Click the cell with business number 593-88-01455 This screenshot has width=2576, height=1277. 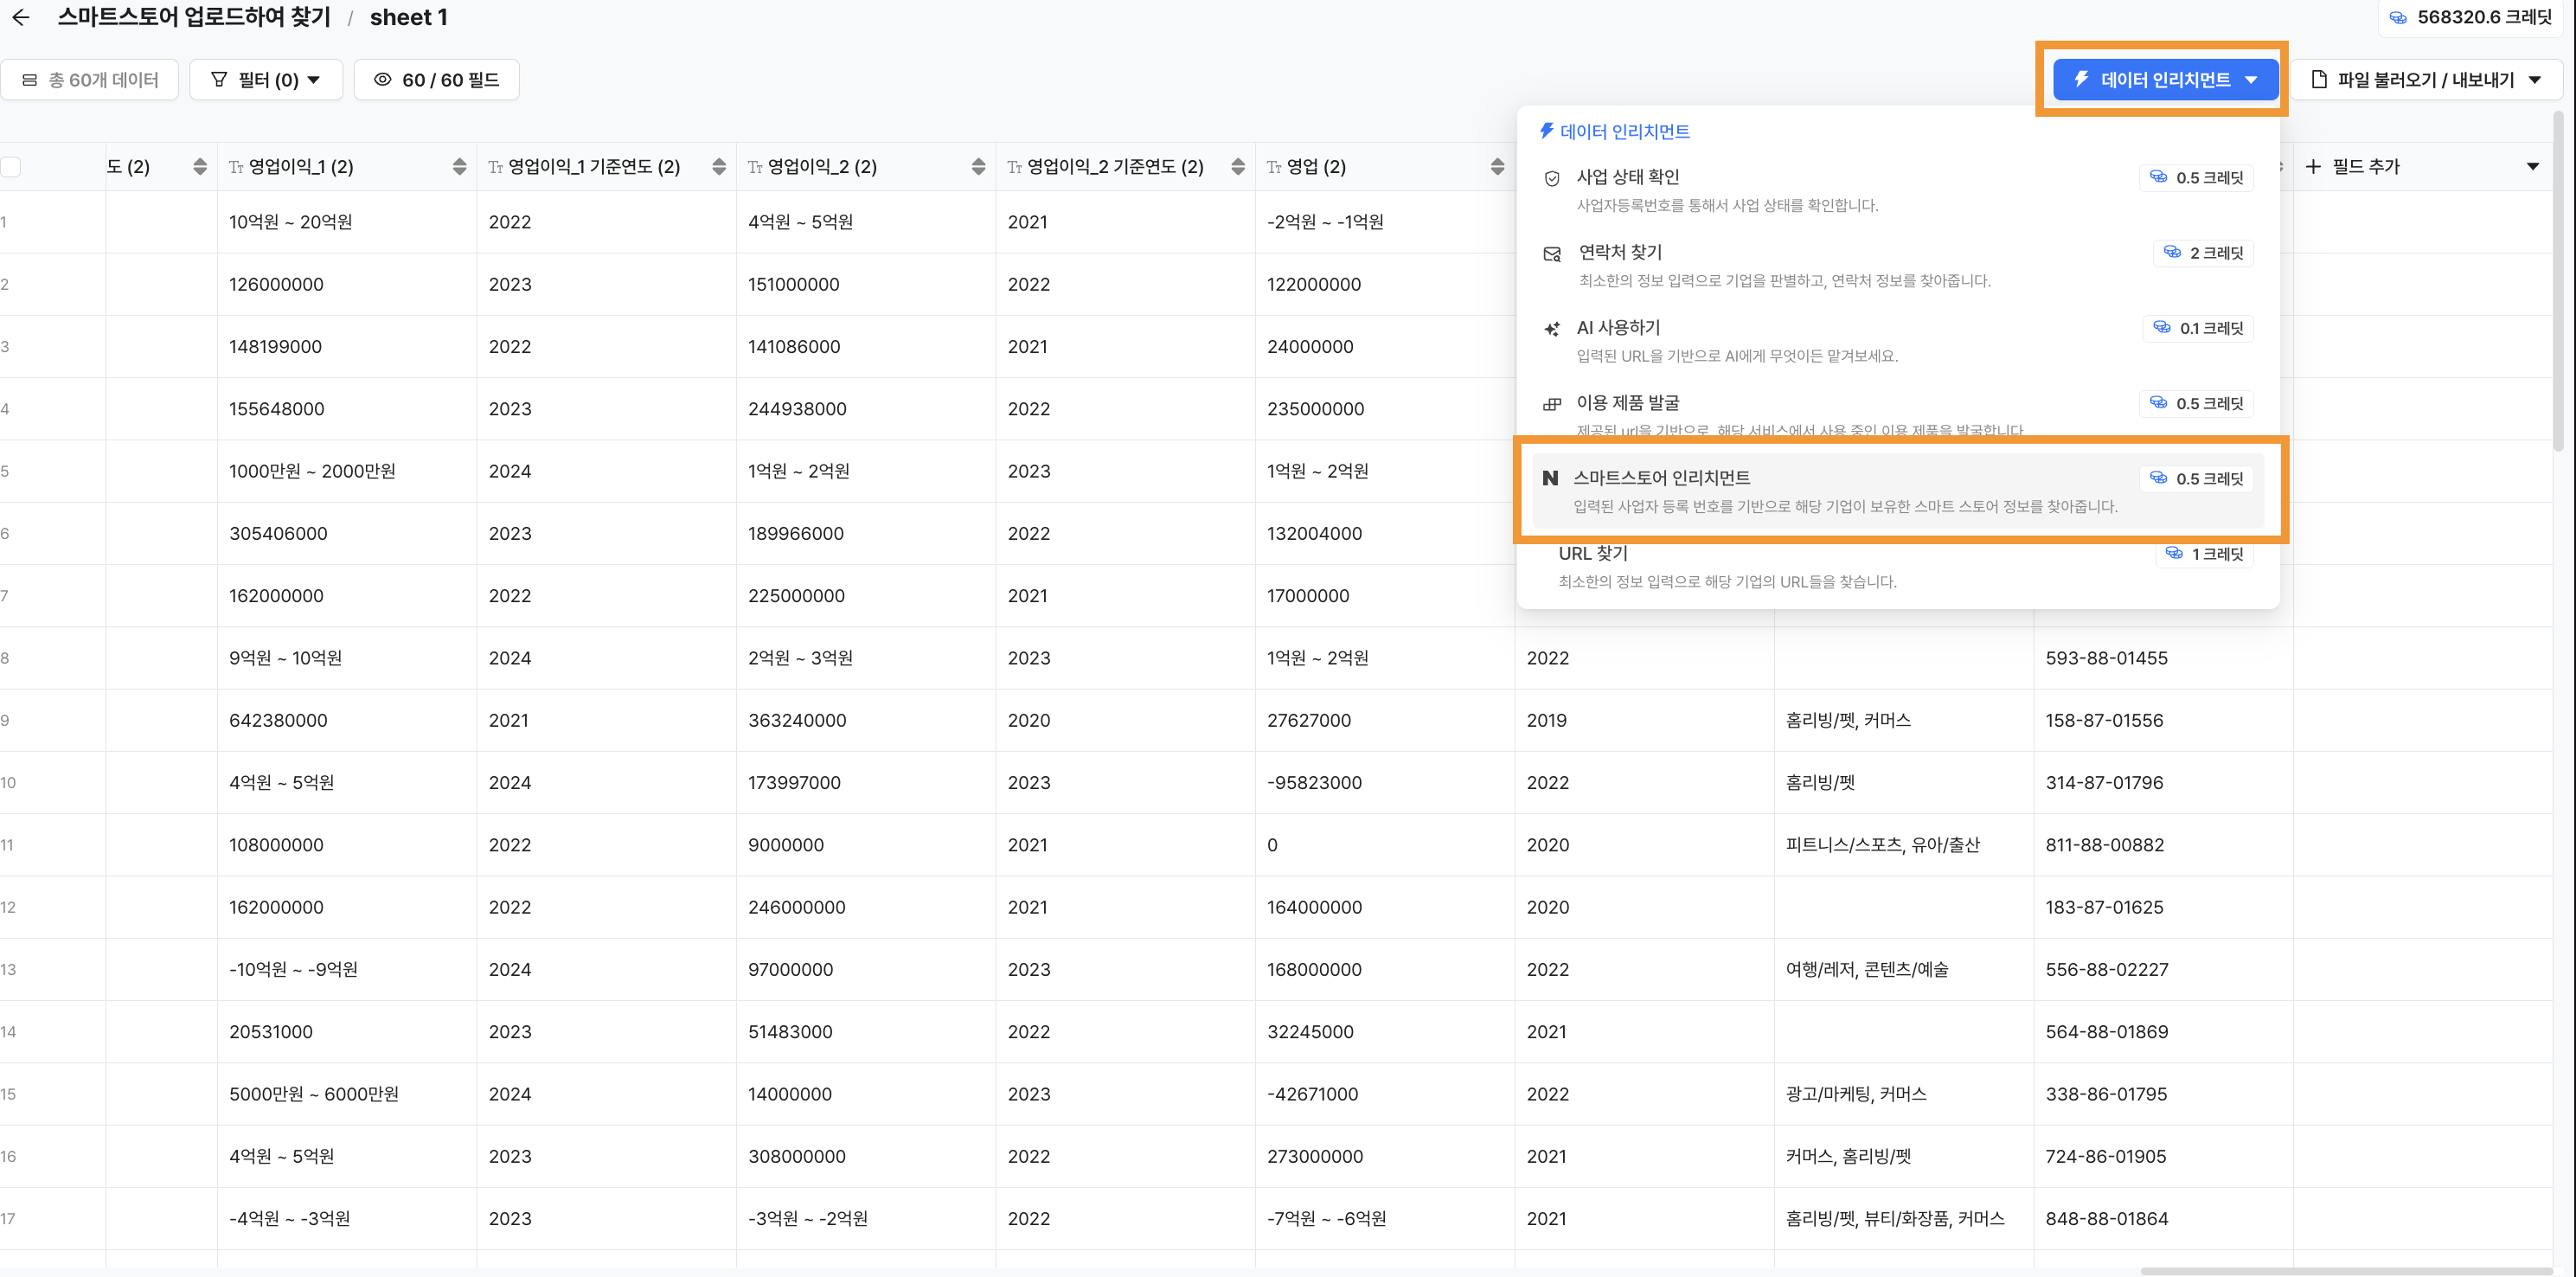(x=2106, y=658)
